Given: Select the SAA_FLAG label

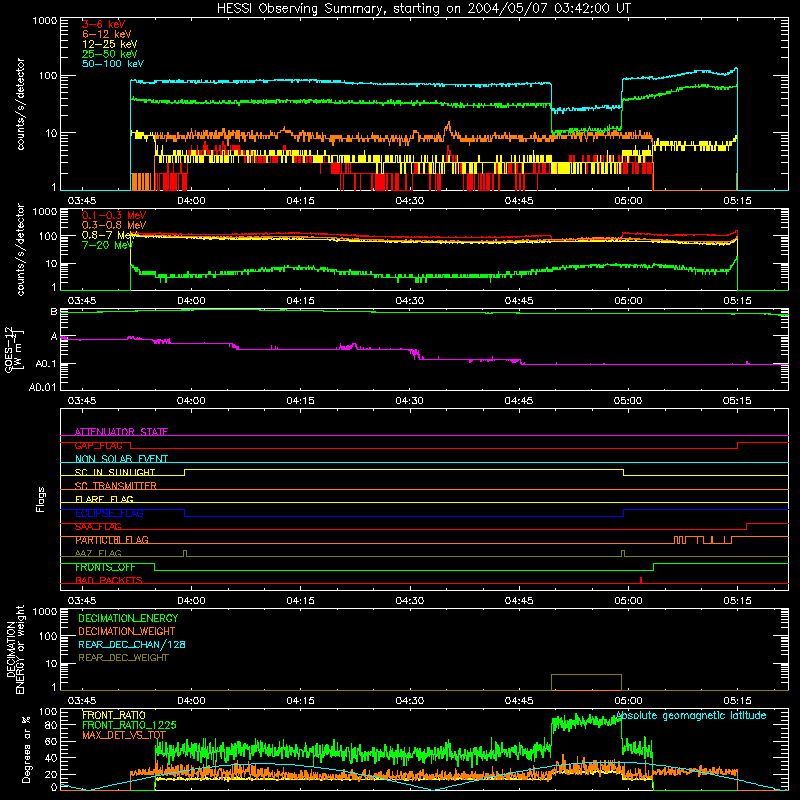Looking at the screenshot, I should pyautogui.click(x=98, y=526).
